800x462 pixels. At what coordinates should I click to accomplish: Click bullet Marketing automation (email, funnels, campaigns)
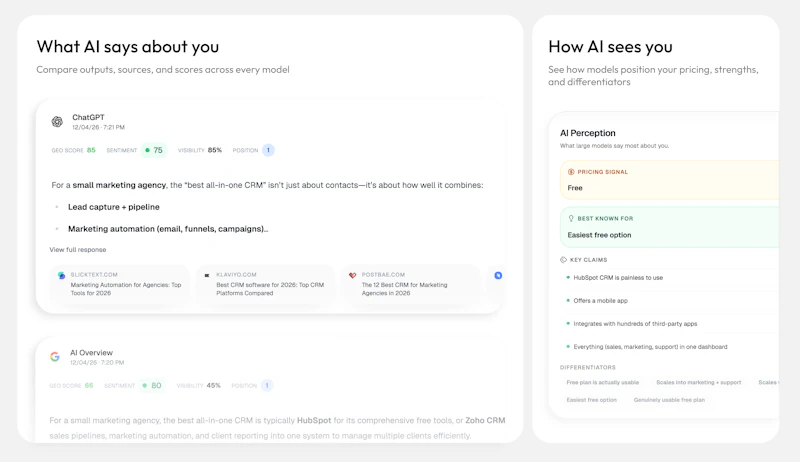(x=168, y=229)
